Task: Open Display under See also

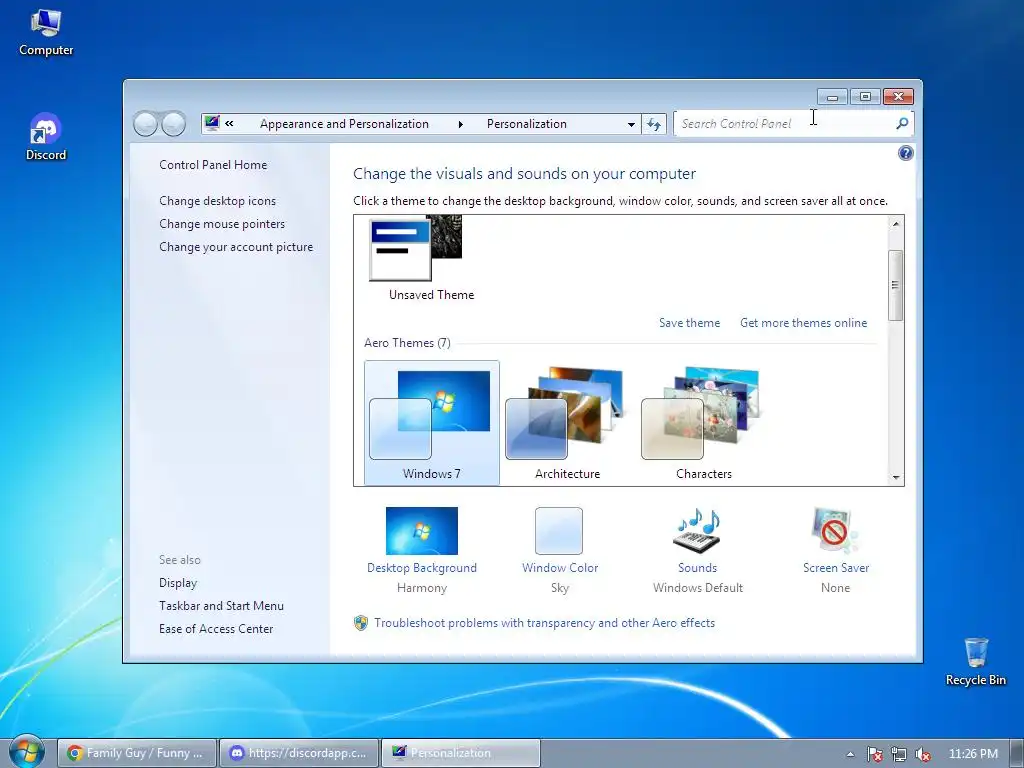Action: click(x=178, y=583)
